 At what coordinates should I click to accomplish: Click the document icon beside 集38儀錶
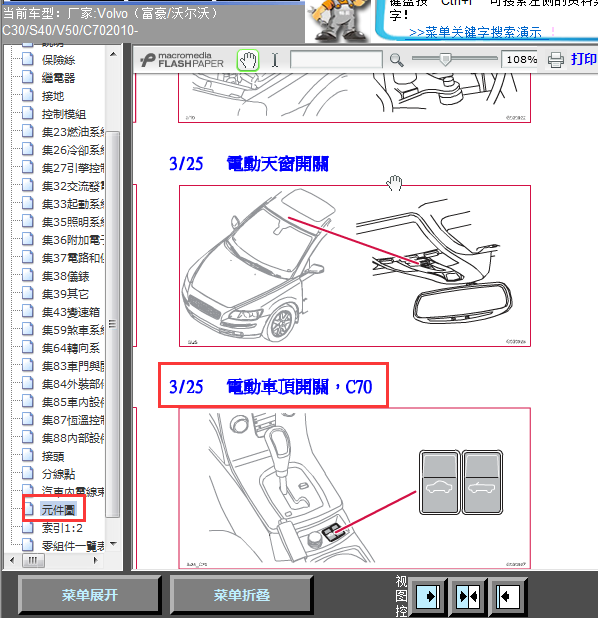(x=28, y=275)
